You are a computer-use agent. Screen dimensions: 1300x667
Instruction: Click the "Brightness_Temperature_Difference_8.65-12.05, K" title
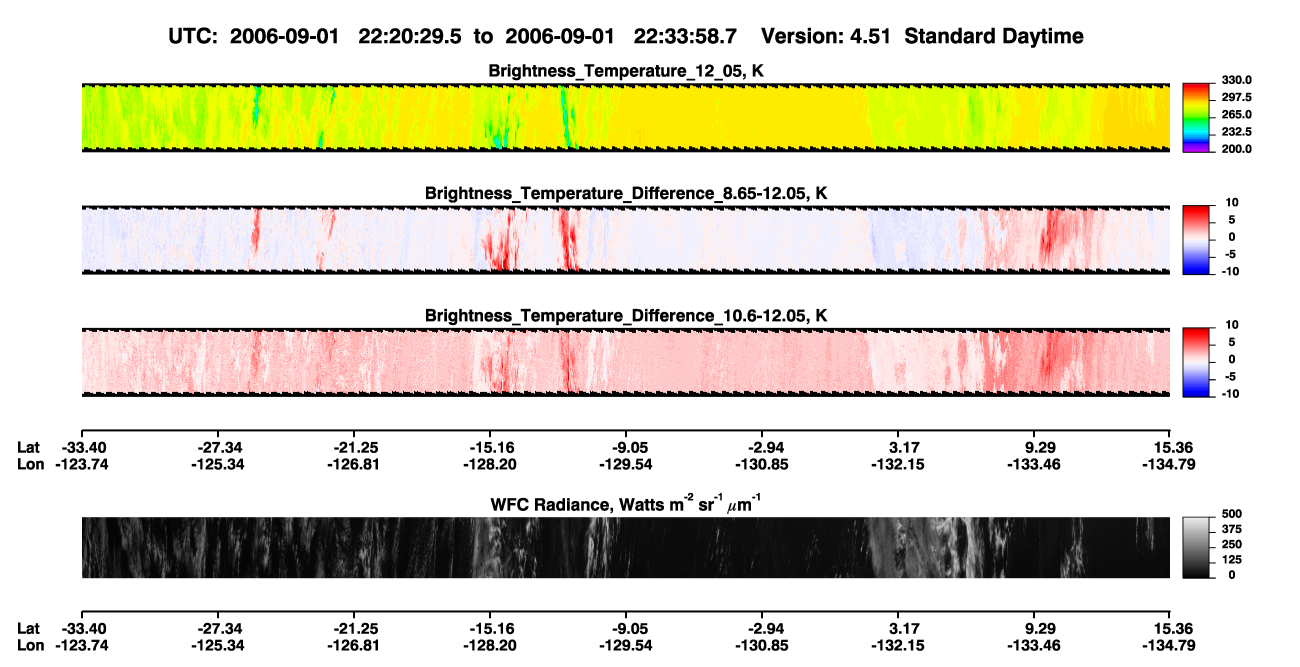tap(626, 193)
